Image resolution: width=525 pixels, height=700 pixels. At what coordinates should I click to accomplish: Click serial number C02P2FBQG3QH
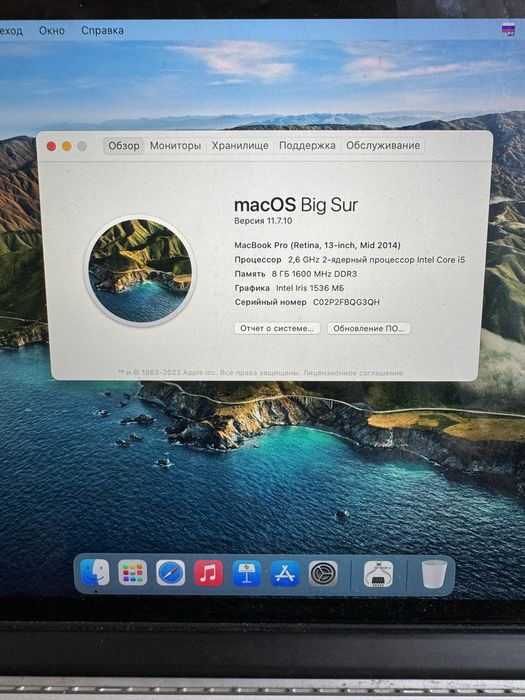(346, 302)
